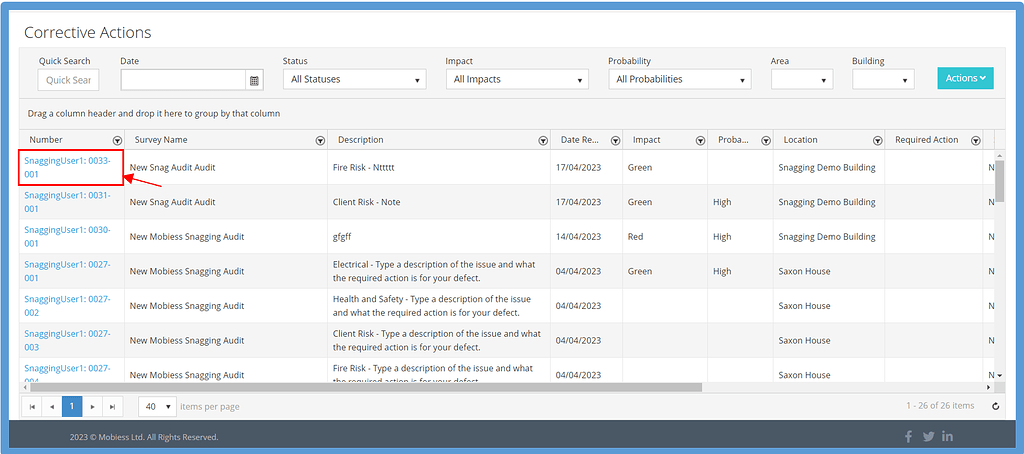This screenshot has width=1024, height=454.
Task: Open filter menu for Description column
Action: pyautogui.click(x=543, y=140)
